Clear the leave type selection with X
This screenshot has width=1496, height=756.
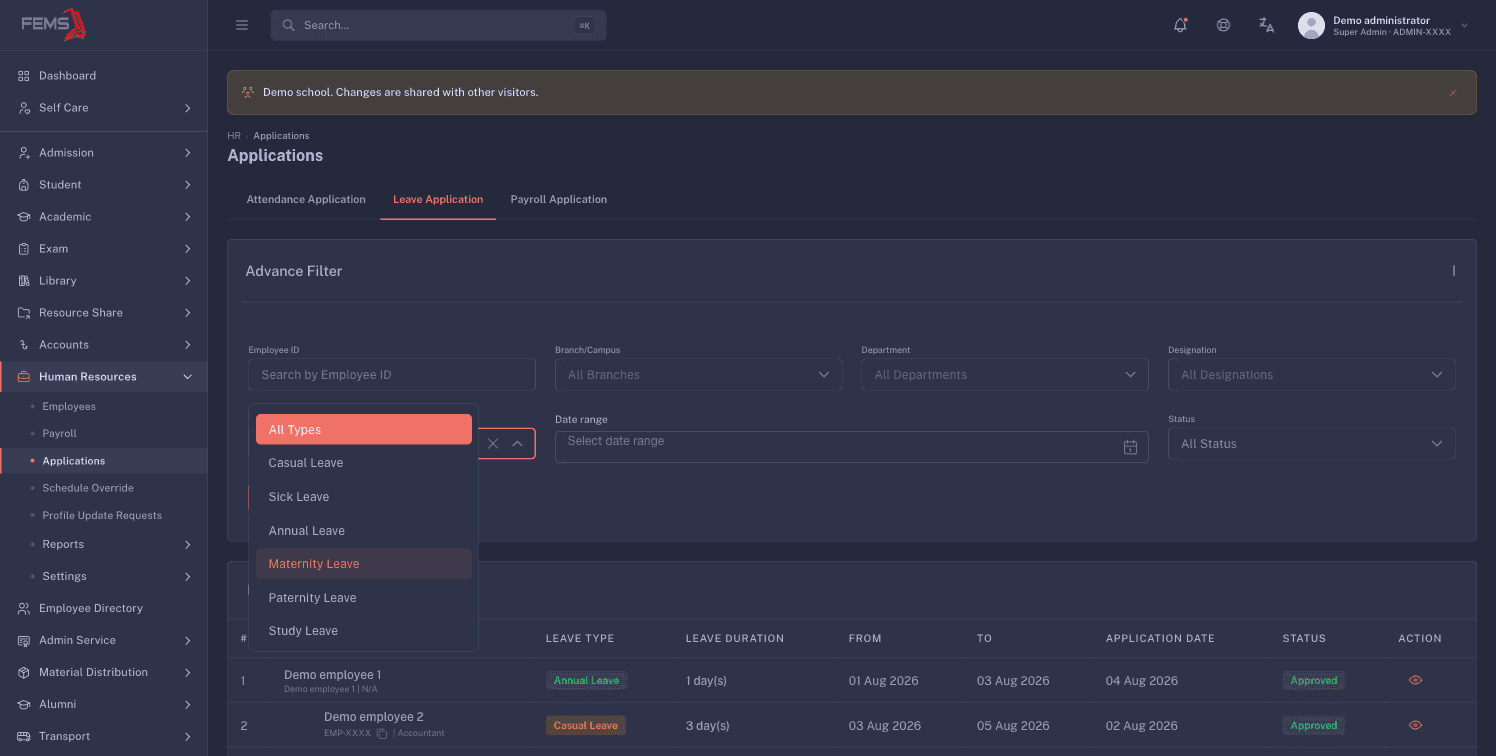click(x=493, y=443)
